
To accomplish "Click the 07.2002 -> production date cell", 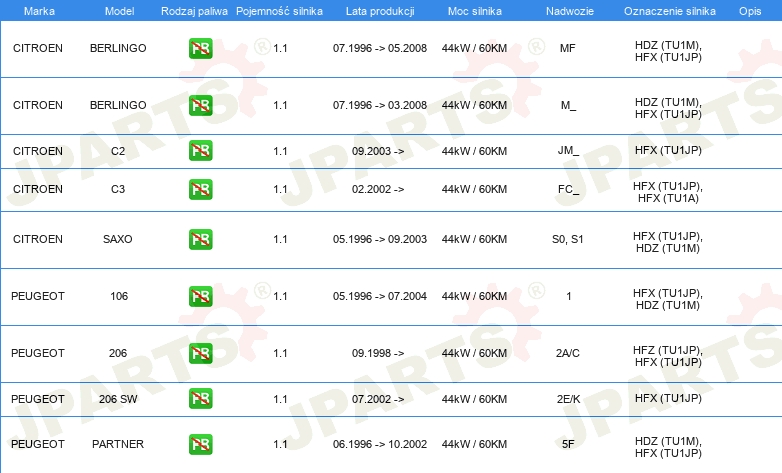I will coord(378,399).
